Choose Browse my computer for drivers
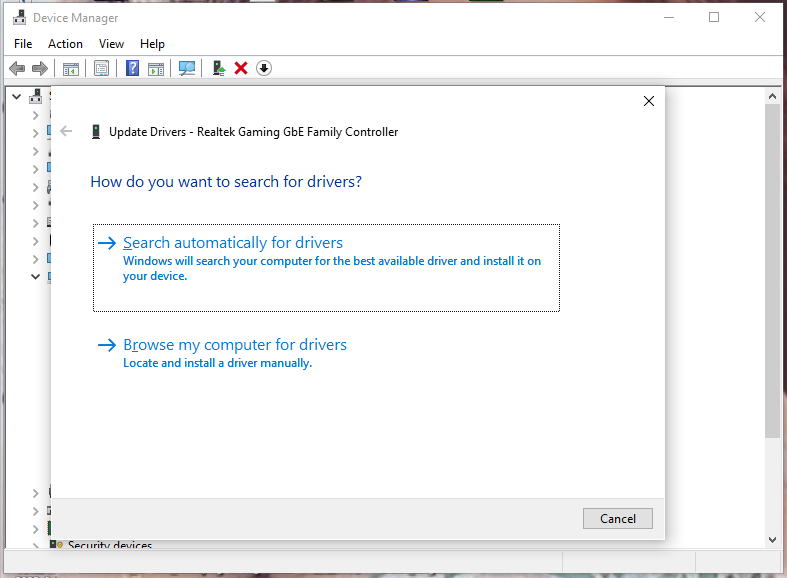Viewport: 787px width, 578px height. 326,353
